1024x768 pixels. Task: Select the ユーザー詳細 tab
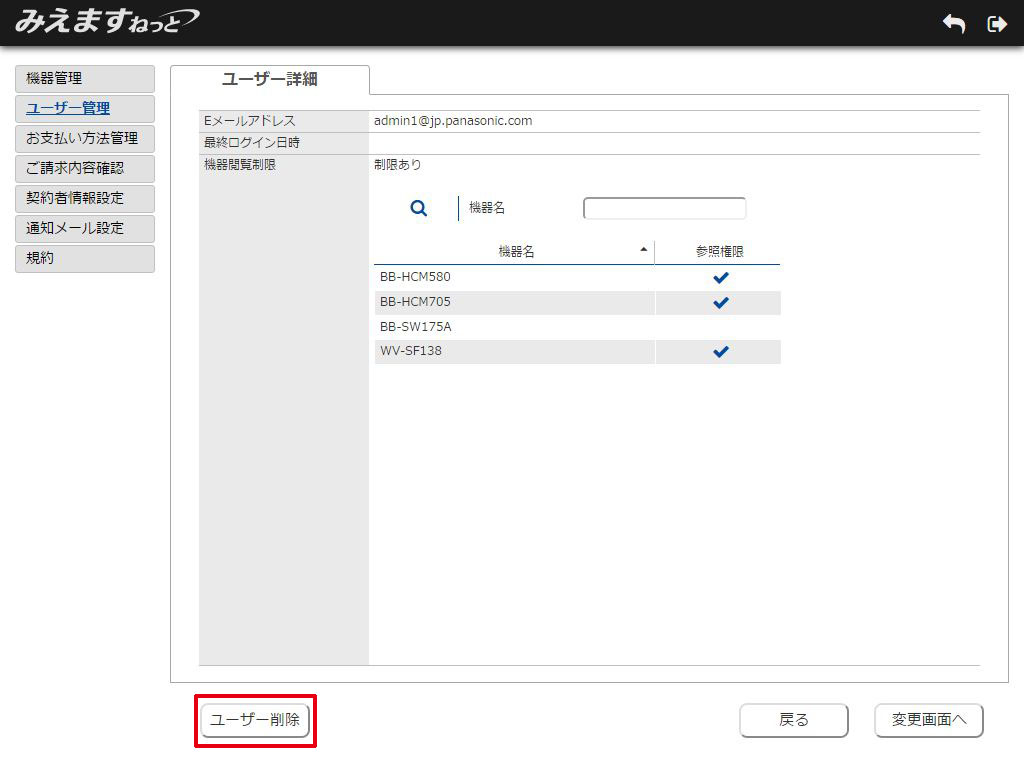[x=269, y=79]
